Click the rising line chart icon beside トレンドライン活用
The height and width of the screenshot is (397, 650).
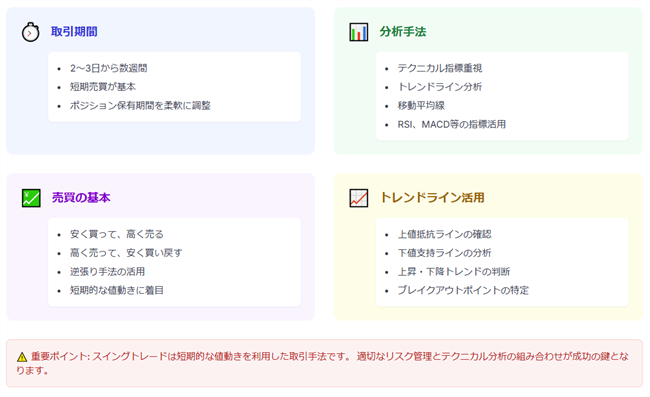(x=359, y=198)
